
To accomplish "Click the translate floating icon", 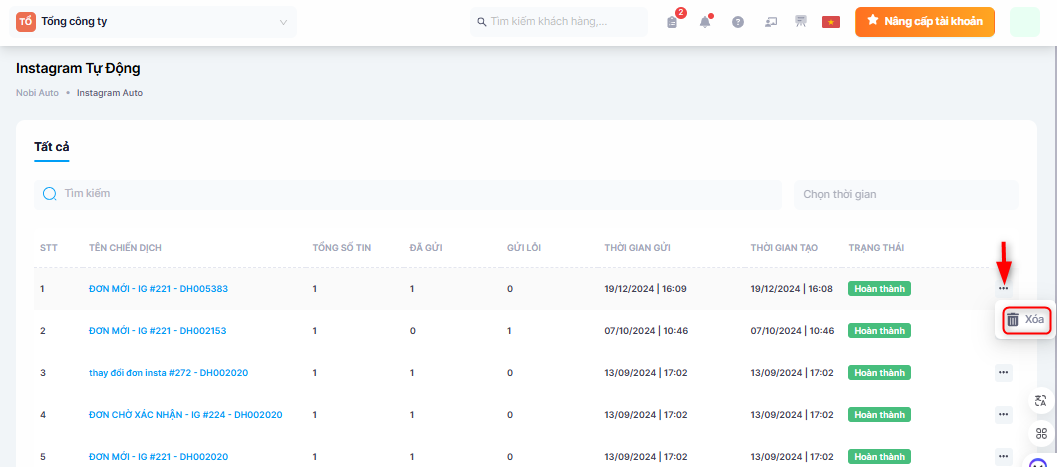I will [x=1041, y=401].
